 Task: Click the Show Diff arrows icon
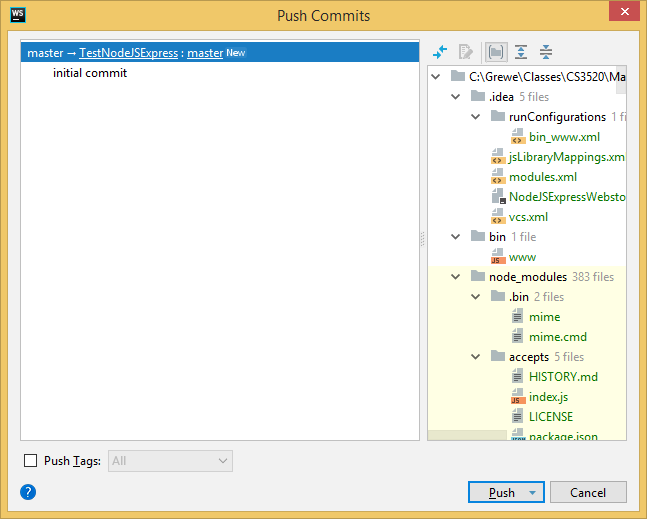click(x=440, y=52)
